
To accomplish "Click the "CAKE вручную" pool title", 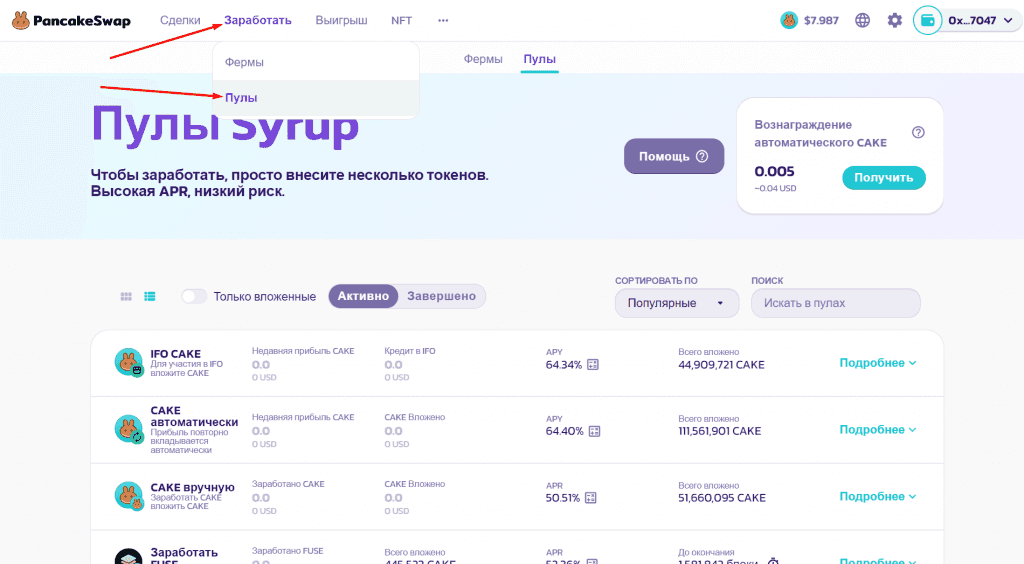I will (x=192, y=487).
